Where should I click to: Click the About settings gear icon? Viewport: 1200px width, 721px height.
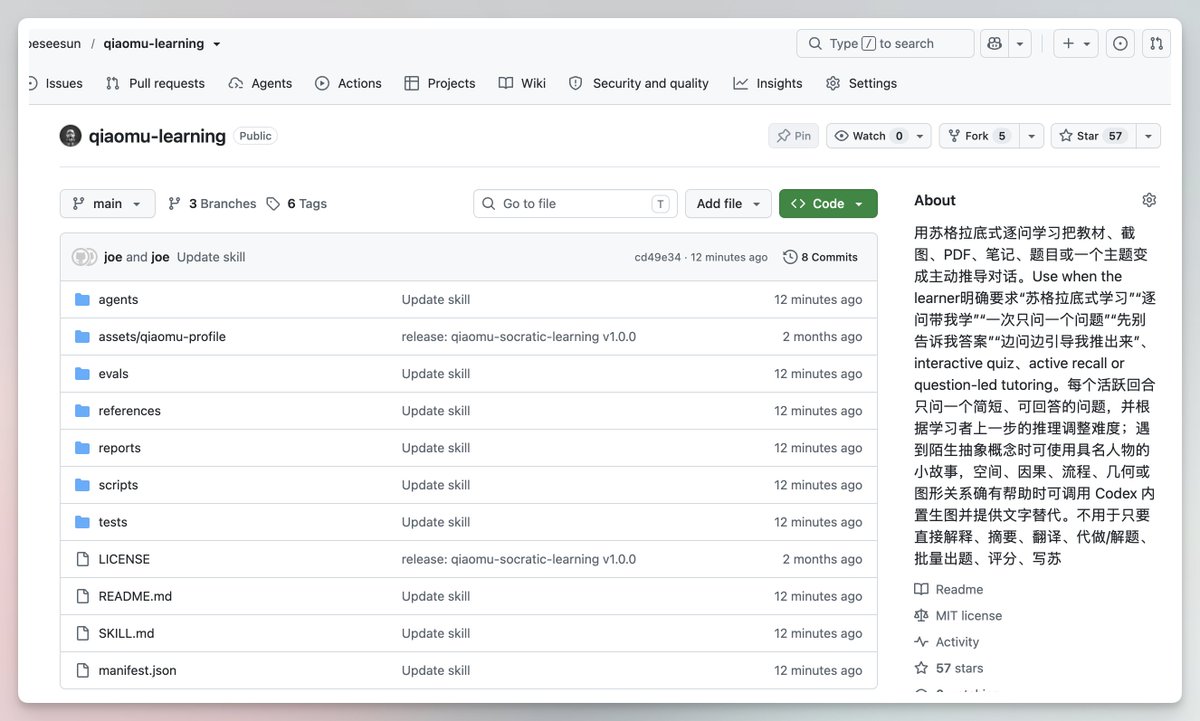coord(1149,200)
